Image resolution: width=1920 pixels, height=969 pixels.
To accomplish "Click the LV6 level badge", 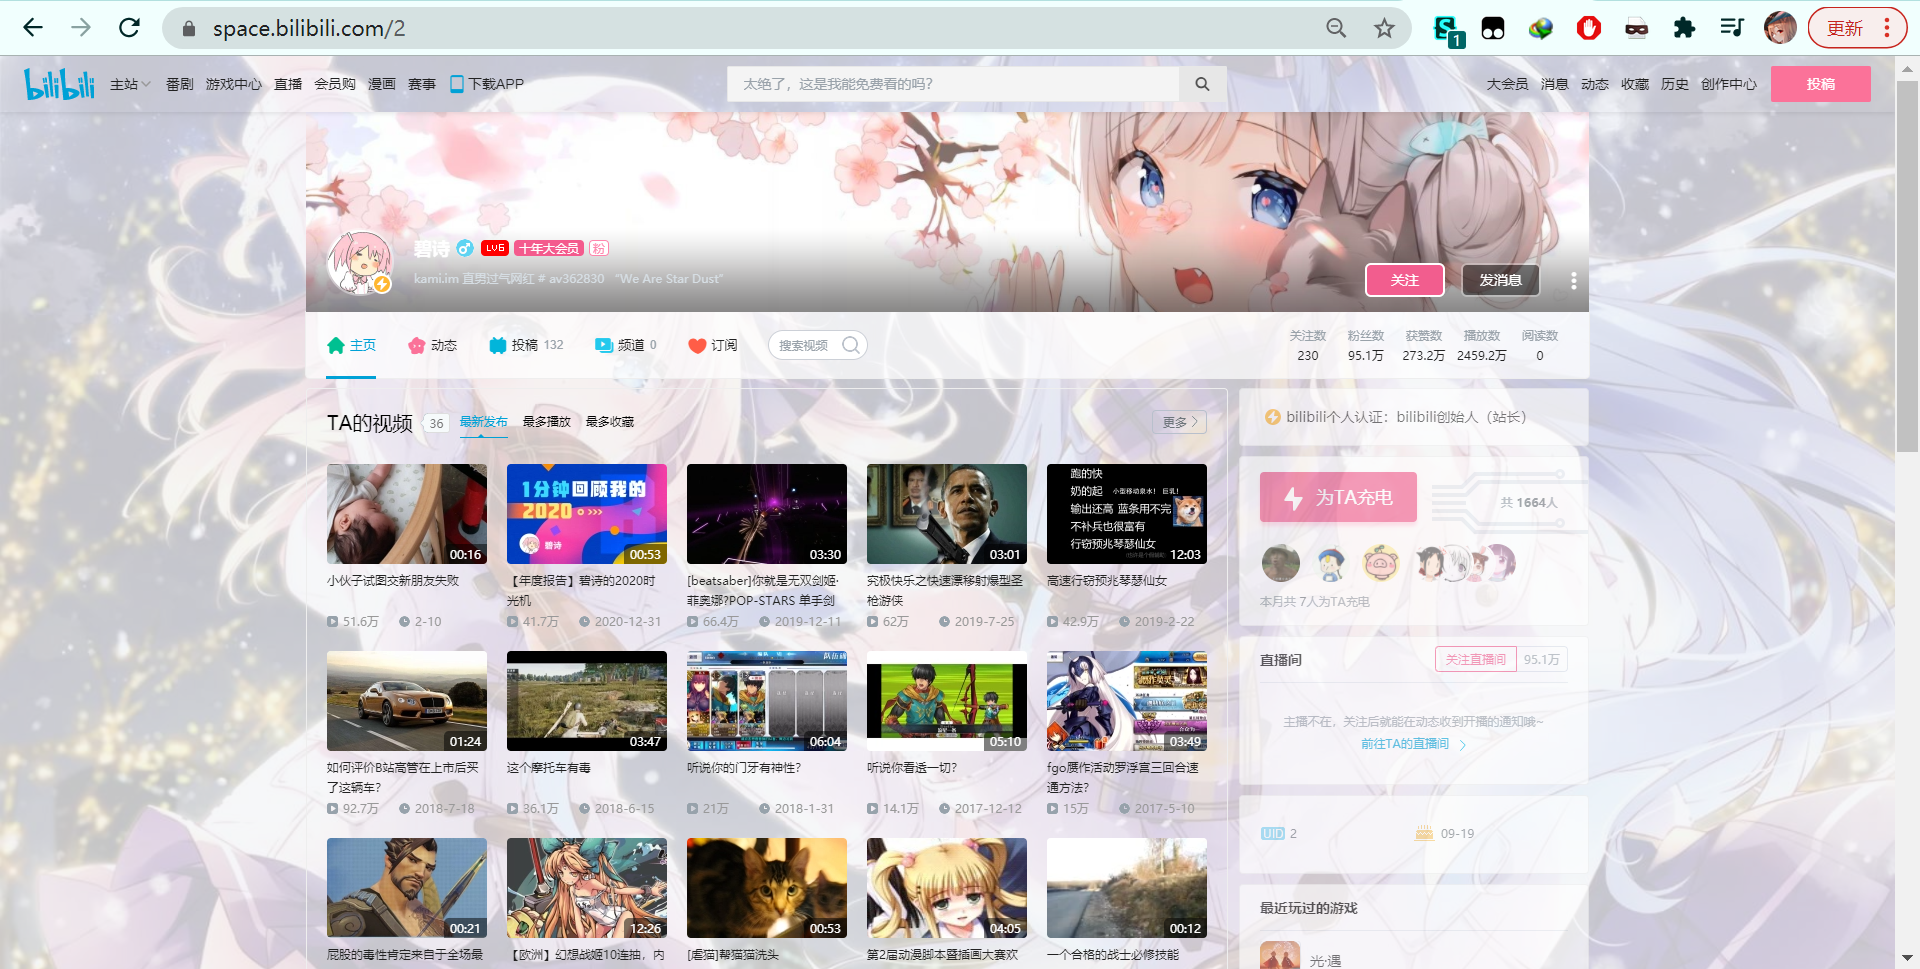I will [x=495, y=248].
